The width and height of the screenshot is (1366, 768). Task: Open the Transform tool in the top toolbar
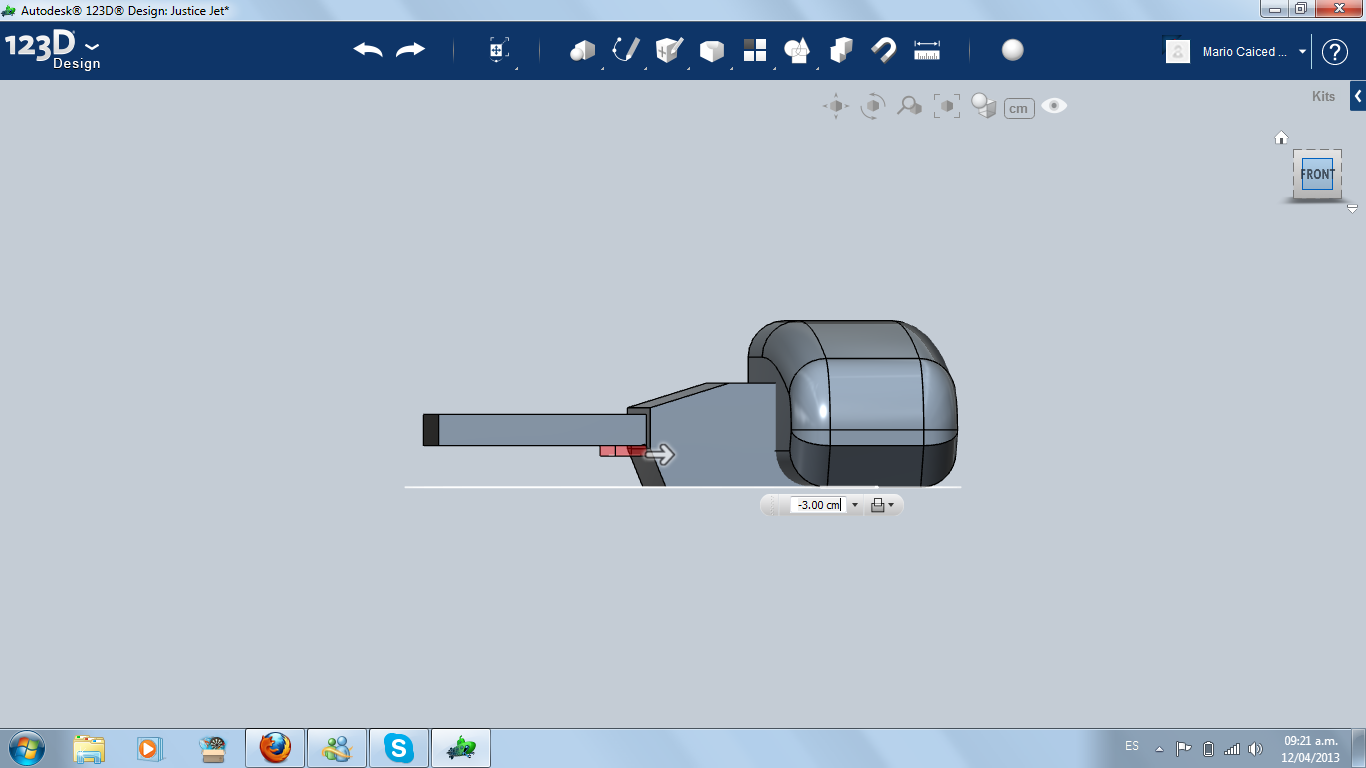click(x=499, y=50)
